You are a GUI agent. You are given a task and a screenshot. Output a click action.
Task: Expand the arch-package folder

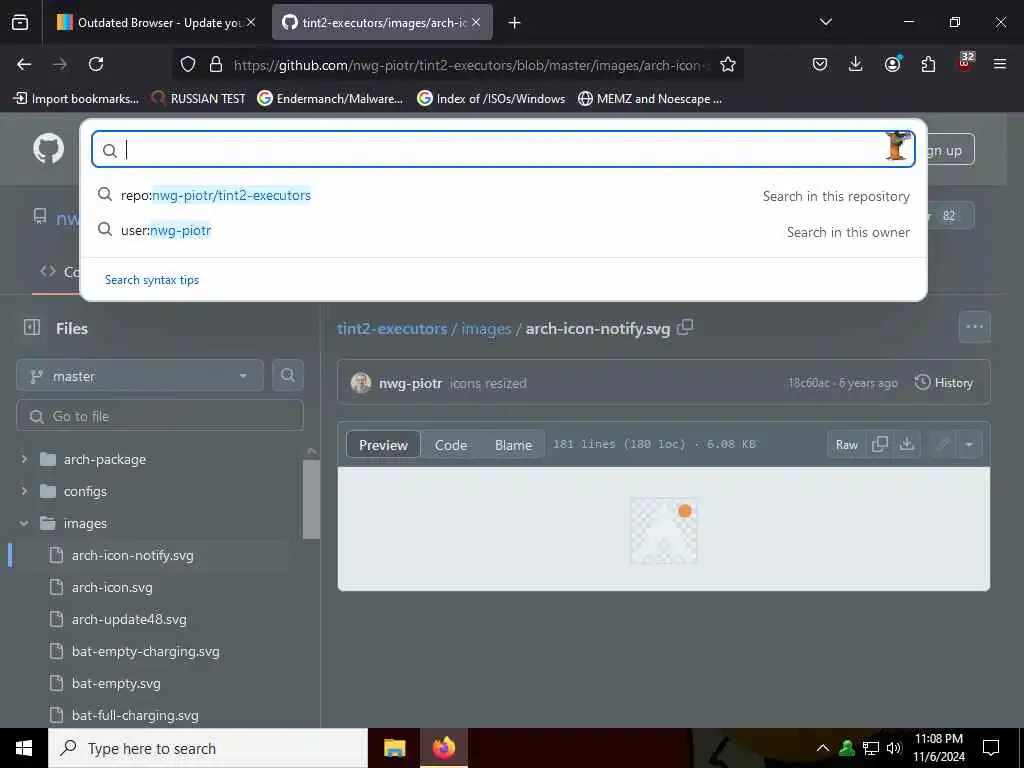pos(24,459)
